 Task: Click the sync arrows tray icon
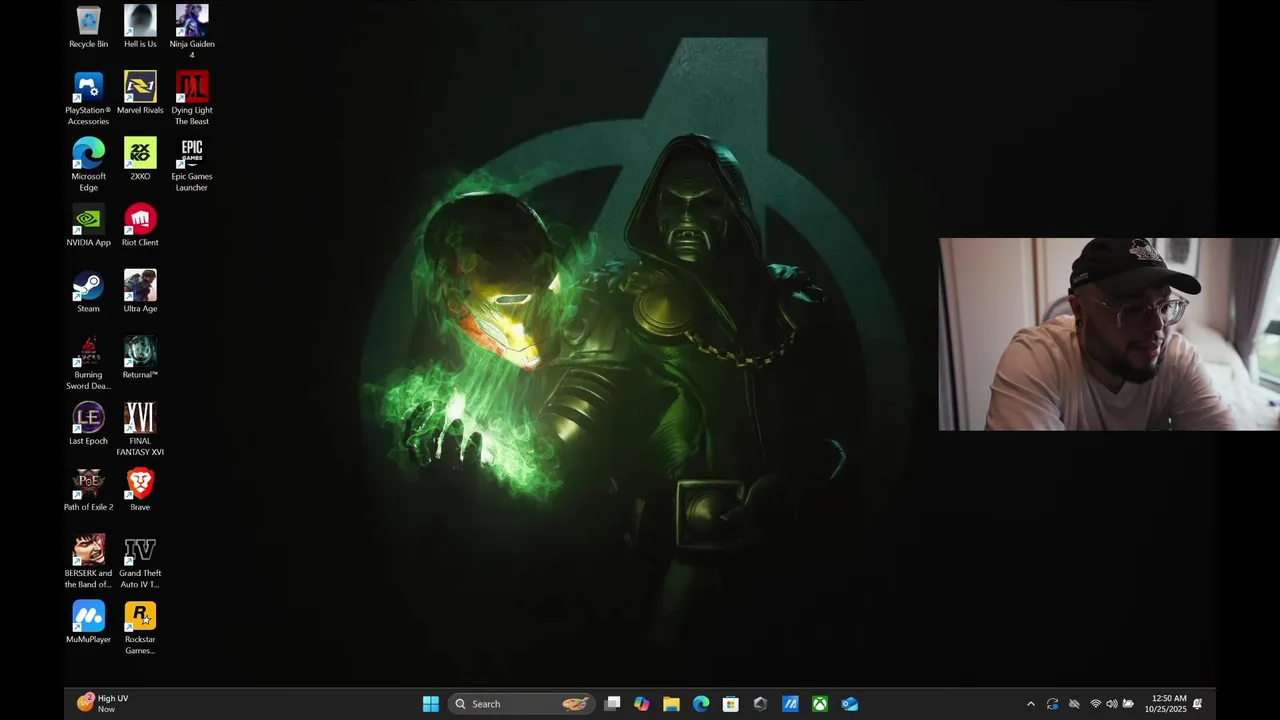tap(1053, 704)
